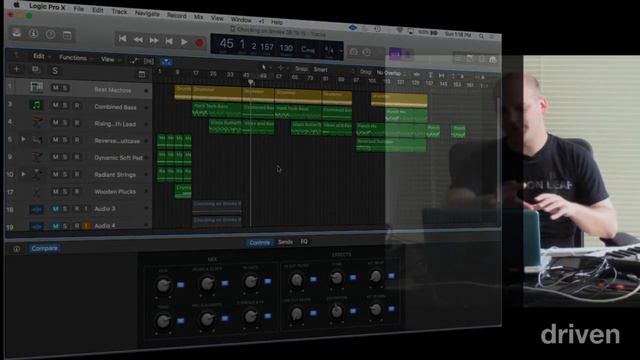The height and width of the screenshot is (360, 640).
Task: Mute the Combined Bass track
Action: point(55,105)
